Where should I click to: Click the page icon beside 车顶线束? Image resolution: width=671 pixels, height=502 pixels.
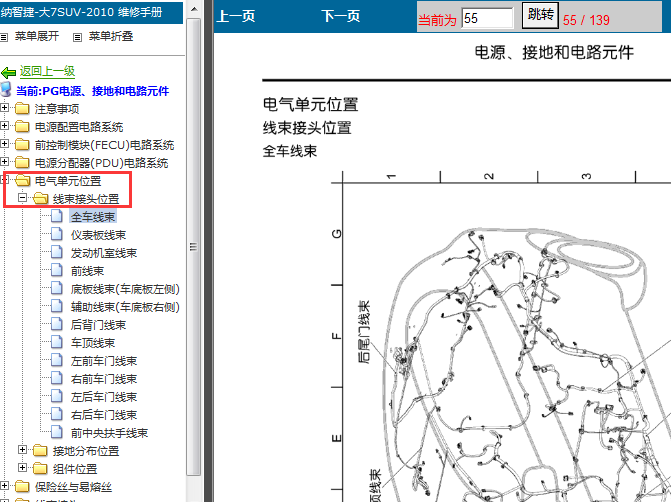coord(57,342)
